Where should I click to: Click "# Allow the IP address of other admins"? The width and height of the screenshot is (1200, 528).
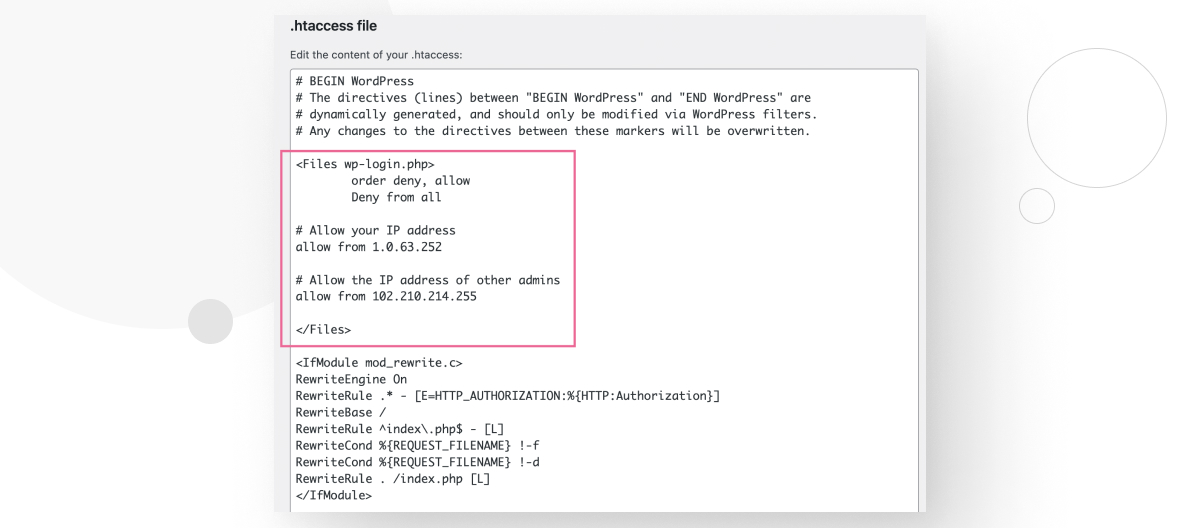click(428, 280)
